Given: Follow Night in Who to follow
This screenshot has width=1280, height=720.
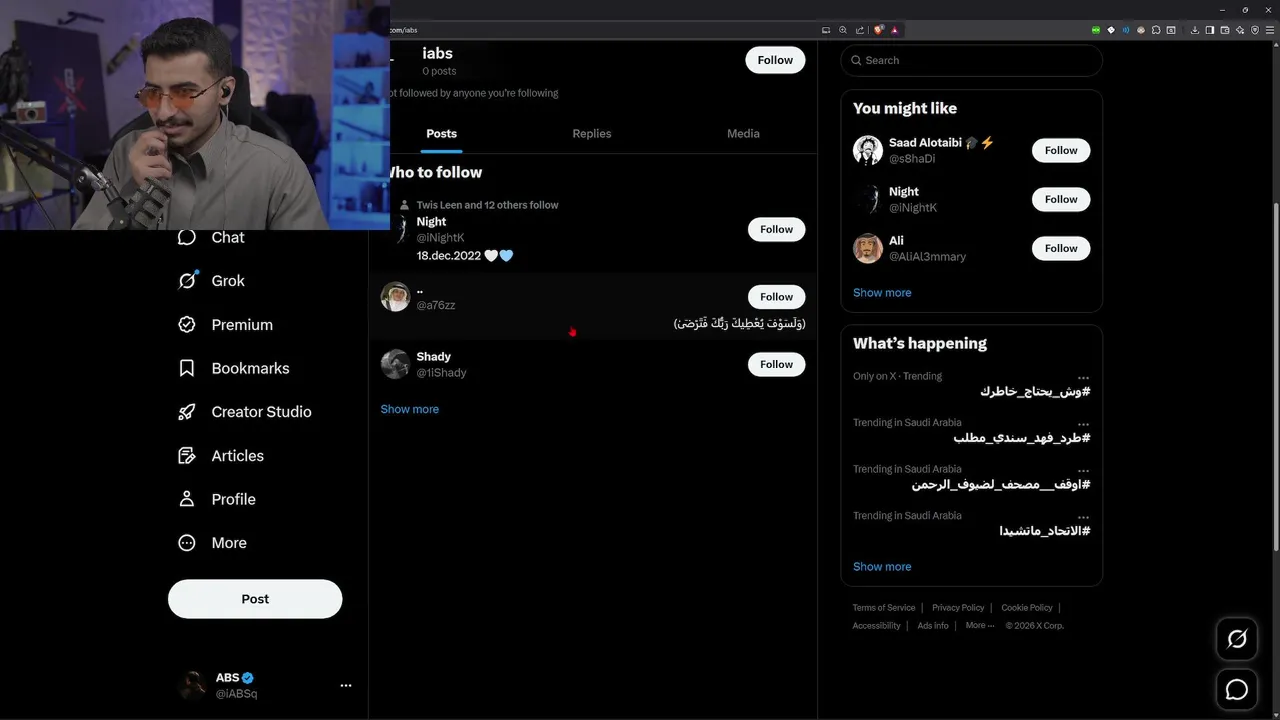Looking at the screenshot, I should (776, 229).
